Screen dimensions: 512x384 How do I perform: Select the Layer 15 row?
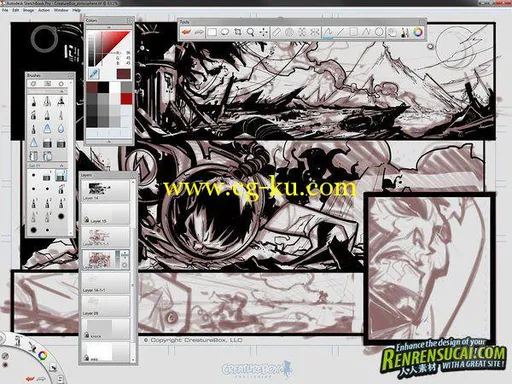(105, 214)
